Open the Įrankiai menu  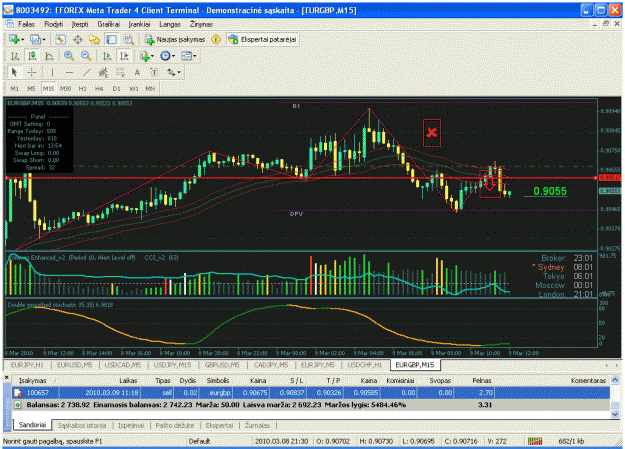coord(140,24)
